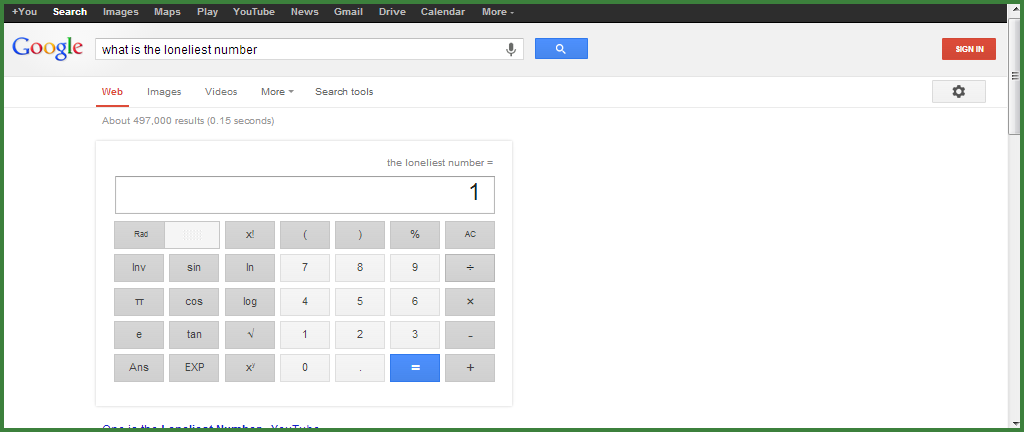This screenshot has height=432, width=1024.
Task: Click the number 4 key
Action: [x=305, y=301]
